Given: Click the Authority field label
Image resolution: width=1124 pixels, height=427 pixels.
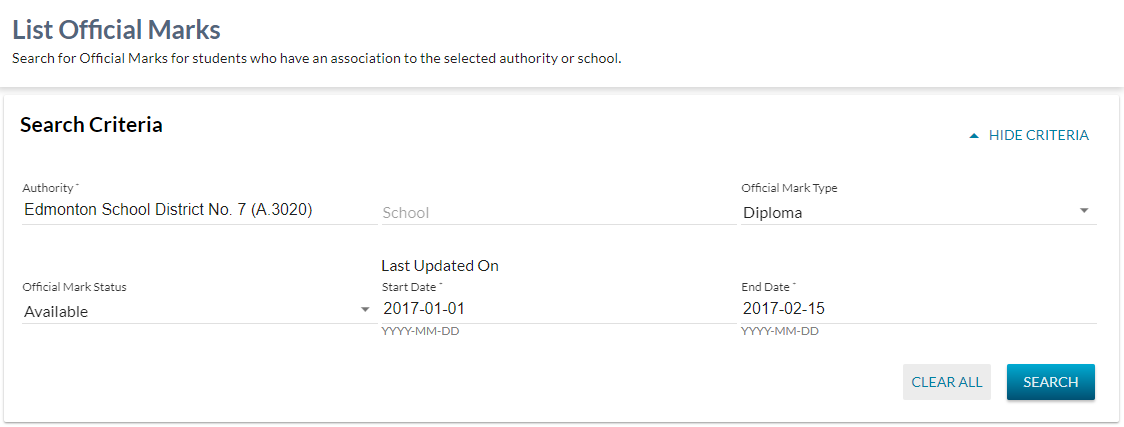Looking at the screenshot, I should click(50, 188).
